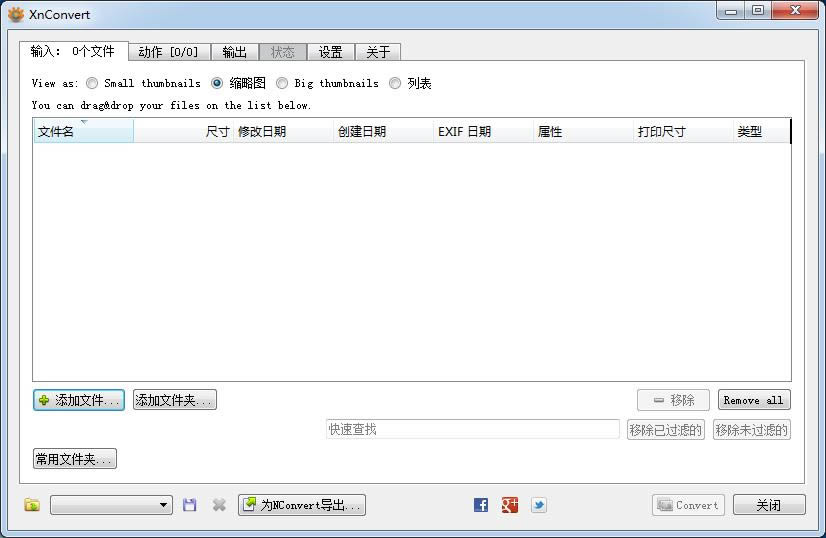Sort by the 尺寸 column header
The height and width of the screenshot is (538, 826).
[x=183, y=131]
